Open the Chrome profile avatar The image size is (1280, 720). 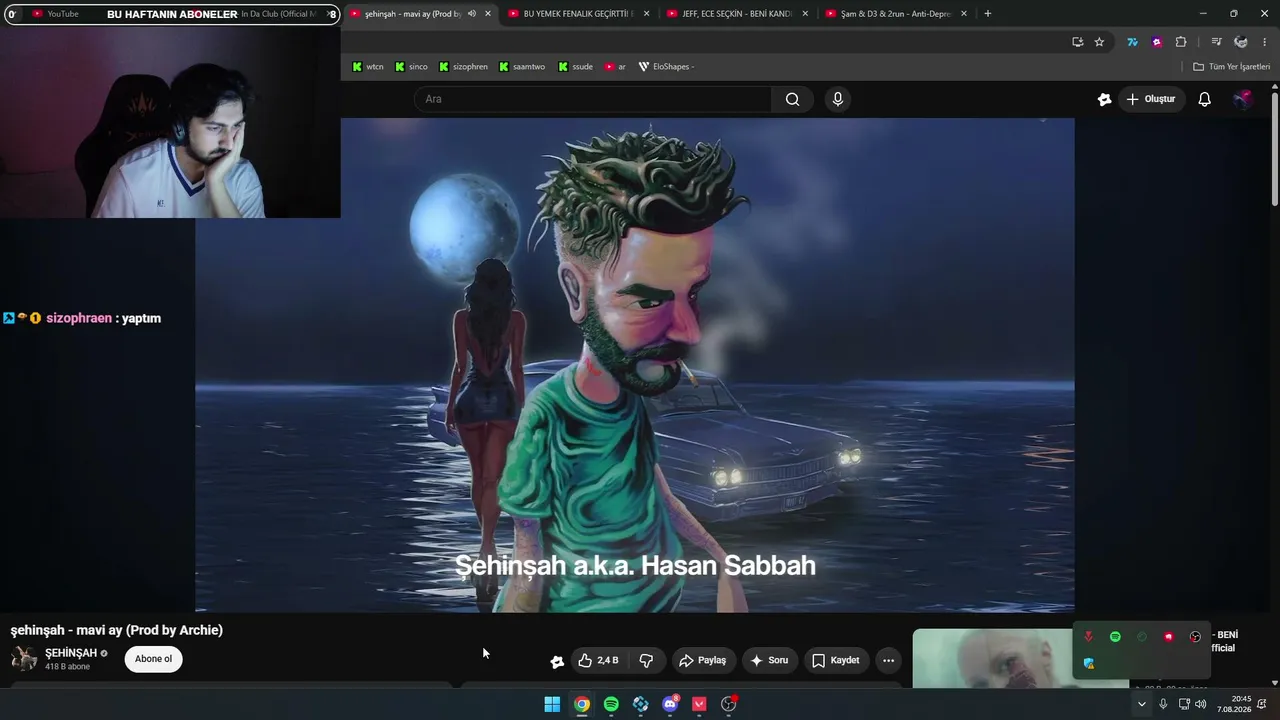[x=1241, y=42]
